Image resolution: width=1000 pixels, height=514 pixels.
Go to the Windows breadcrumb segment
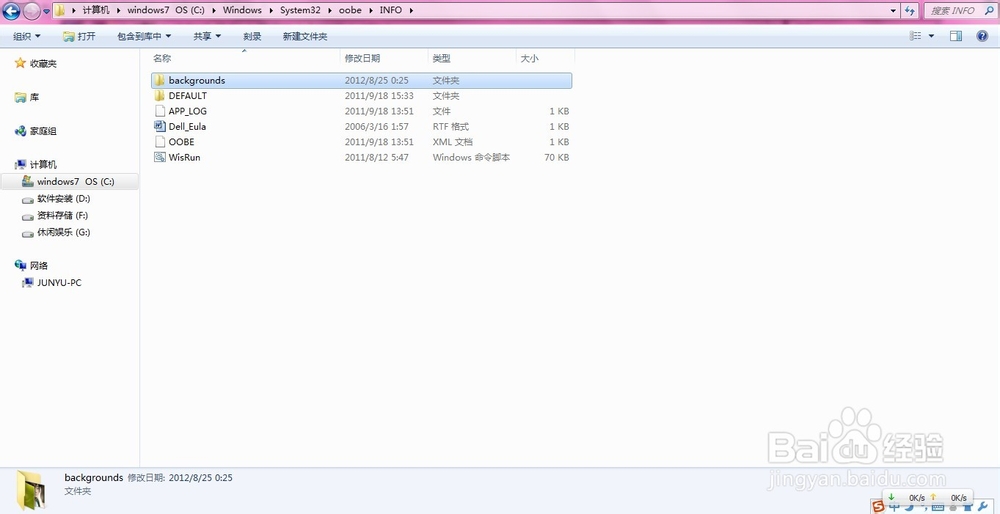coord(242,10)
